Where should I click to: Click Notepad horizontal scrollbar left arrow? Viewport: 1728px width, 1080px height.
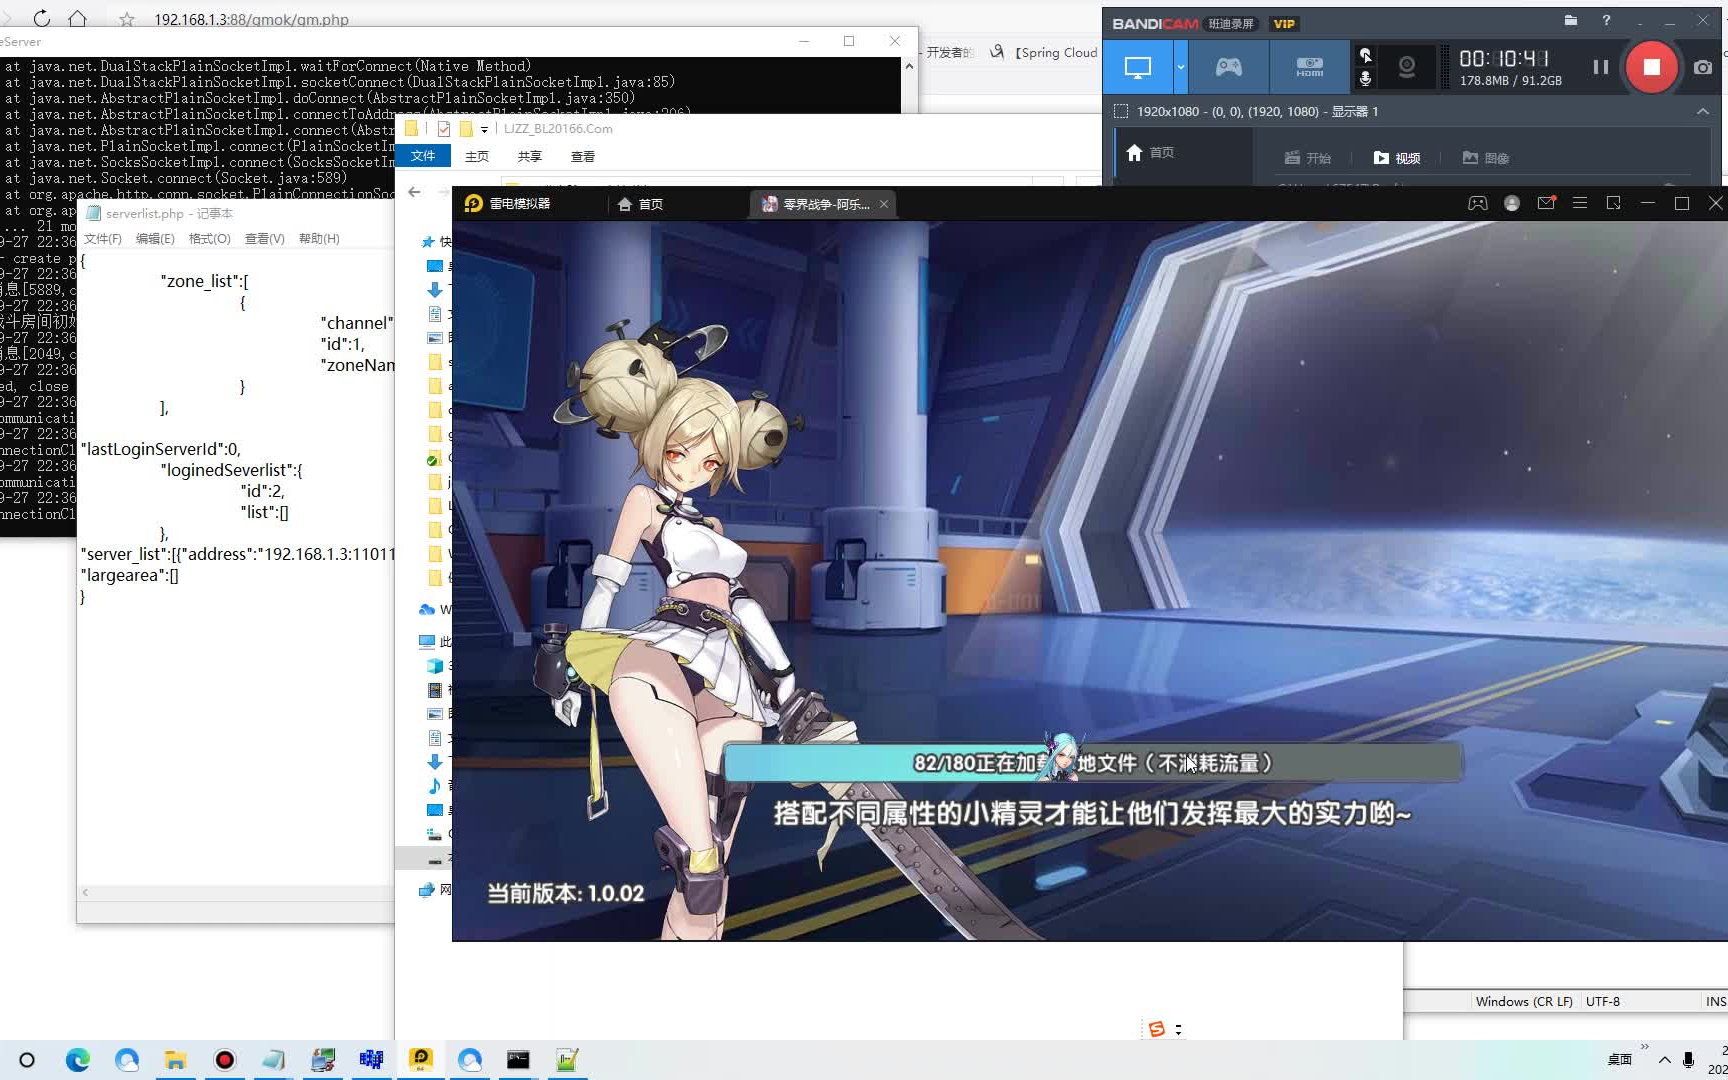85,892
